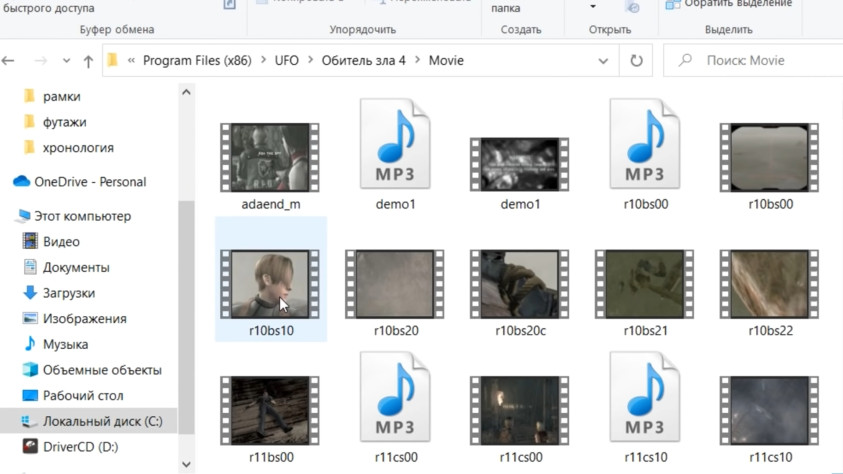843x474 pixels.
Task: Open the recent locations dropdown arrow
Action: click(x=66, y=61)
